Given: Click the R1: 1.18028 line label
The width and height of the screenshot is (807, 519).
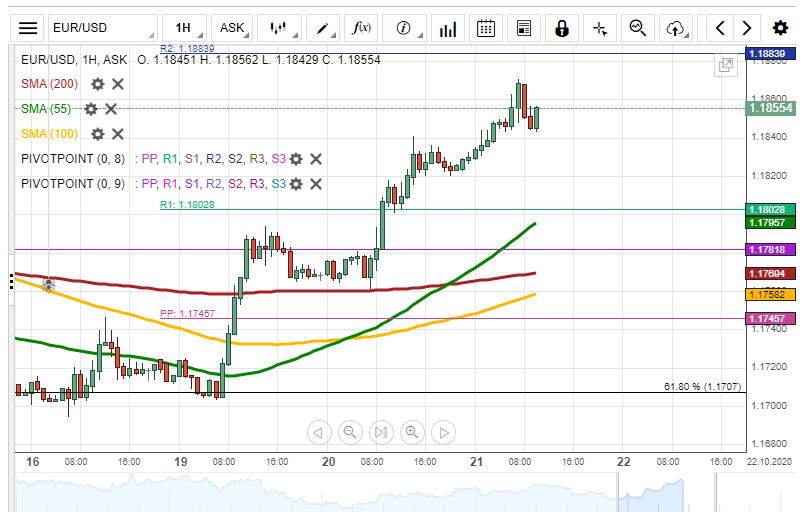Looking at the screenshot, I should [187, 204].
